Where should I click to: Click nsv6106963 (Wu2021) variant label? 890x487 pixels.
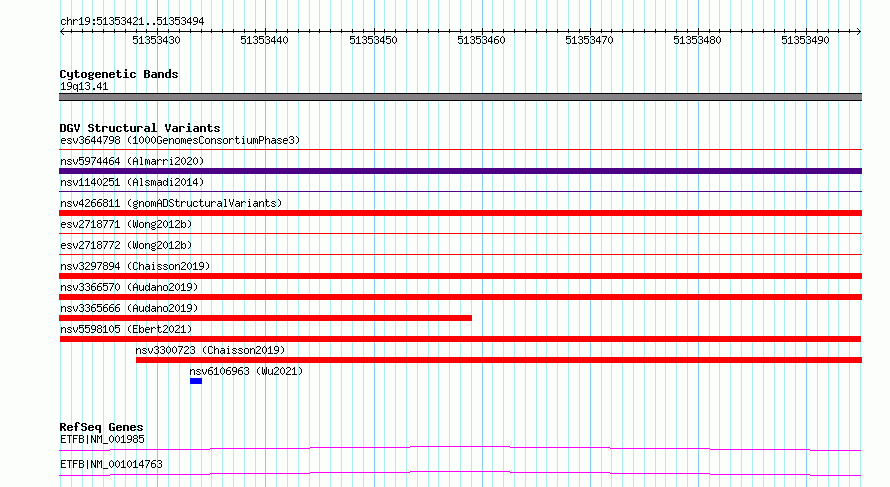click(246, 371)
